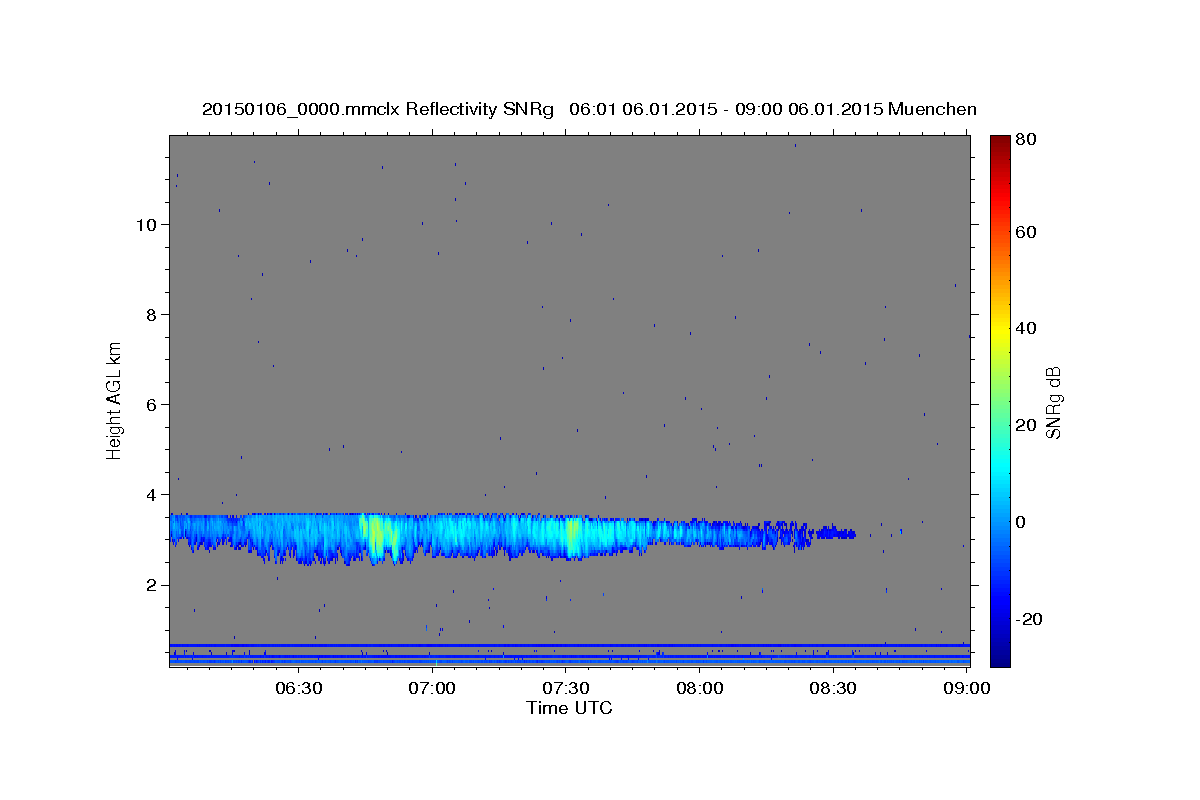Click the thin cloud tail near 08:30

point(836,534)
